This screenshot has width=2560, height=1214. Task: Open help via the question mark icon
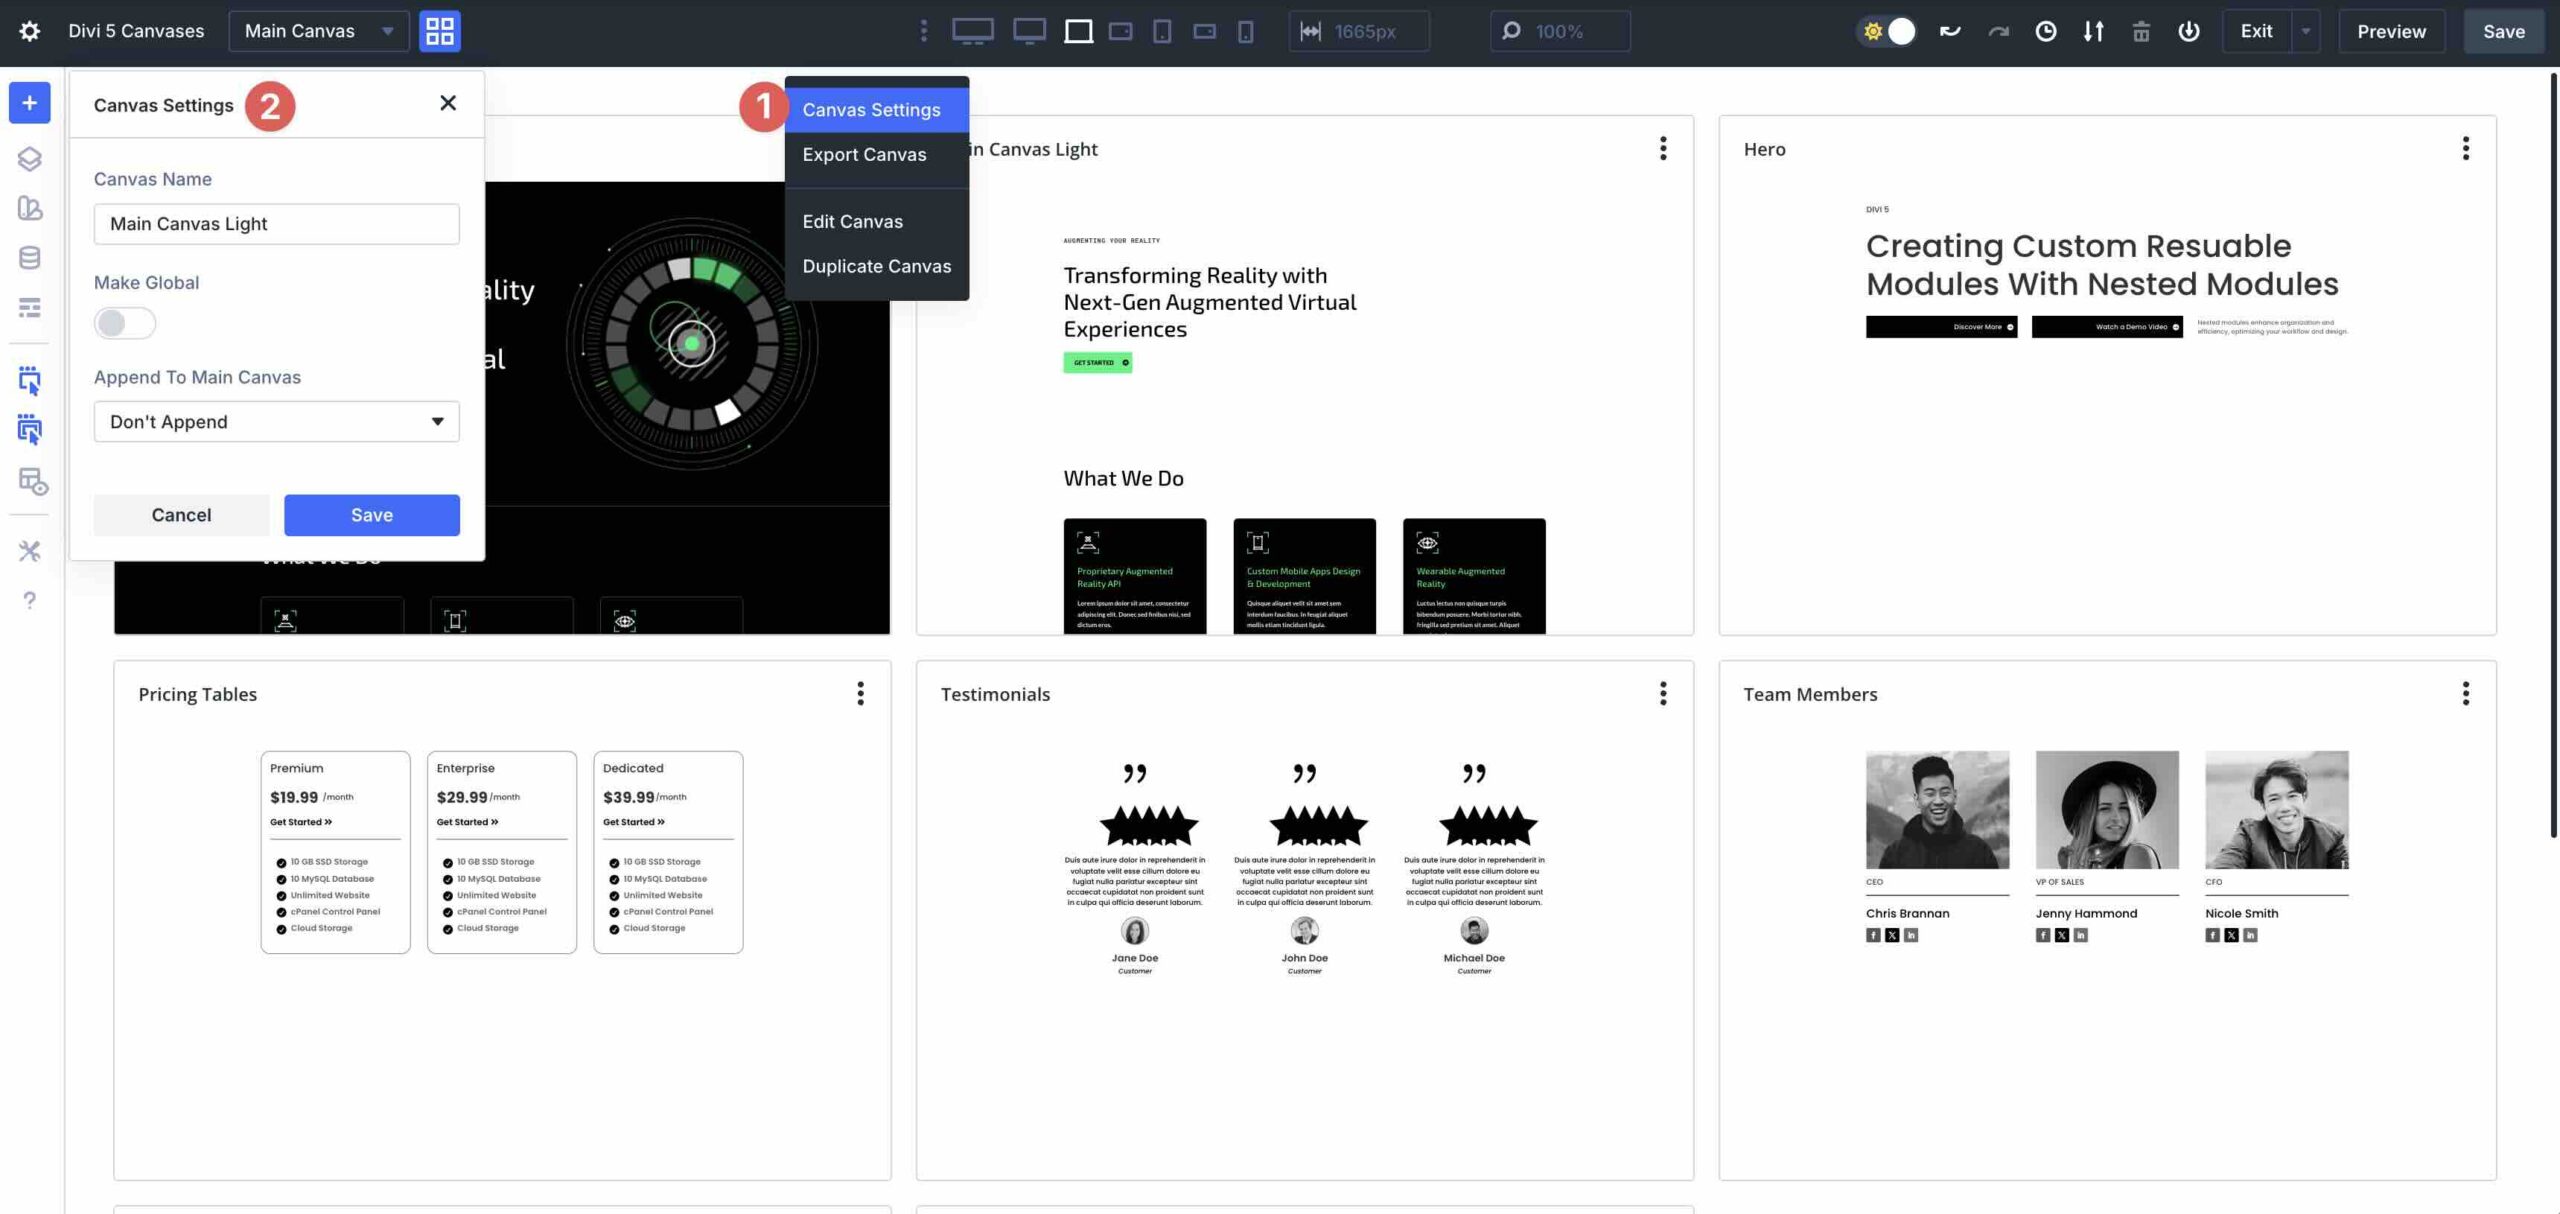click(x=29, y=600)
